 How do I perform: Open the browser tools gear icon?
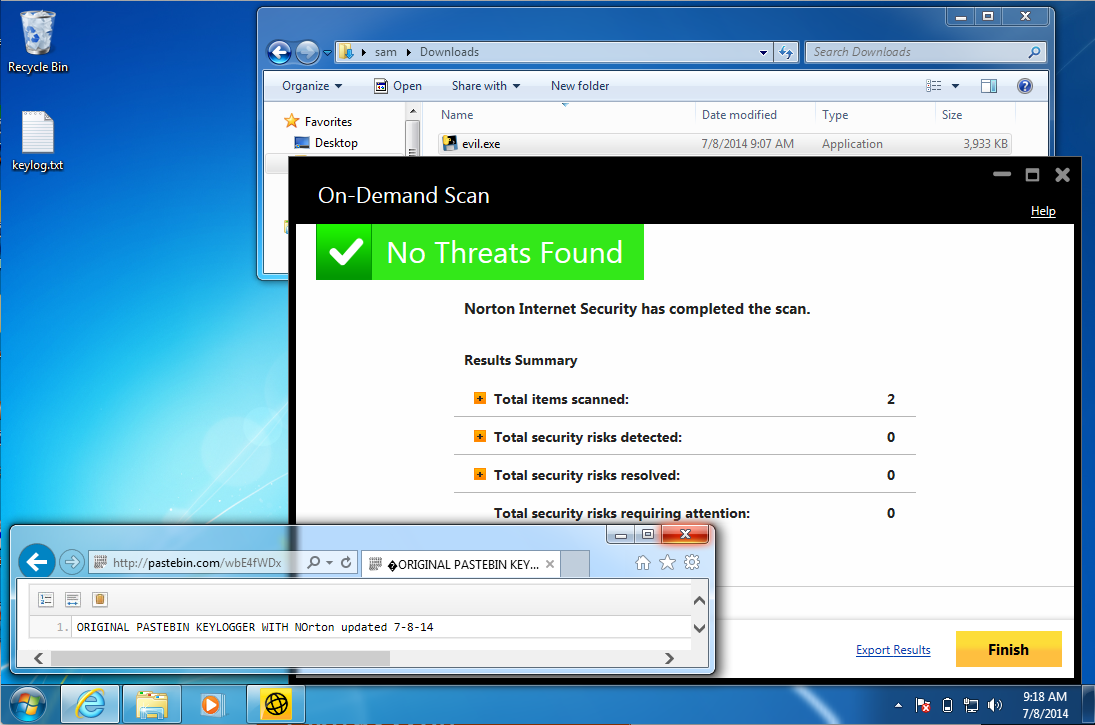click(692, 562)
